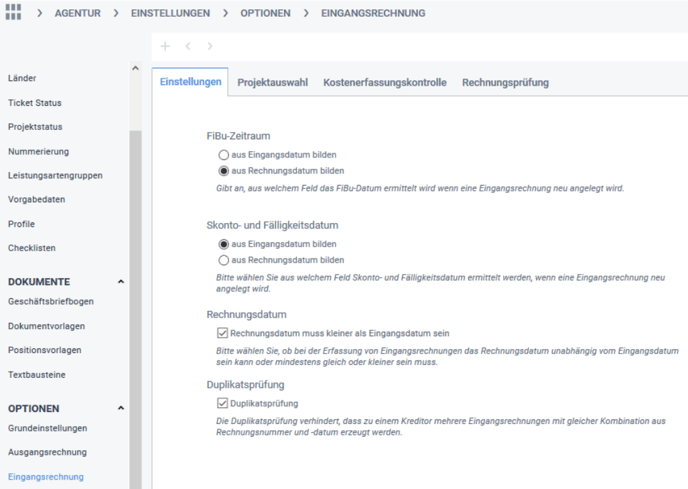Collapse the OPTIONEN sidebar section
Viewport: 688px width, 489px height.
pos(121,408)
